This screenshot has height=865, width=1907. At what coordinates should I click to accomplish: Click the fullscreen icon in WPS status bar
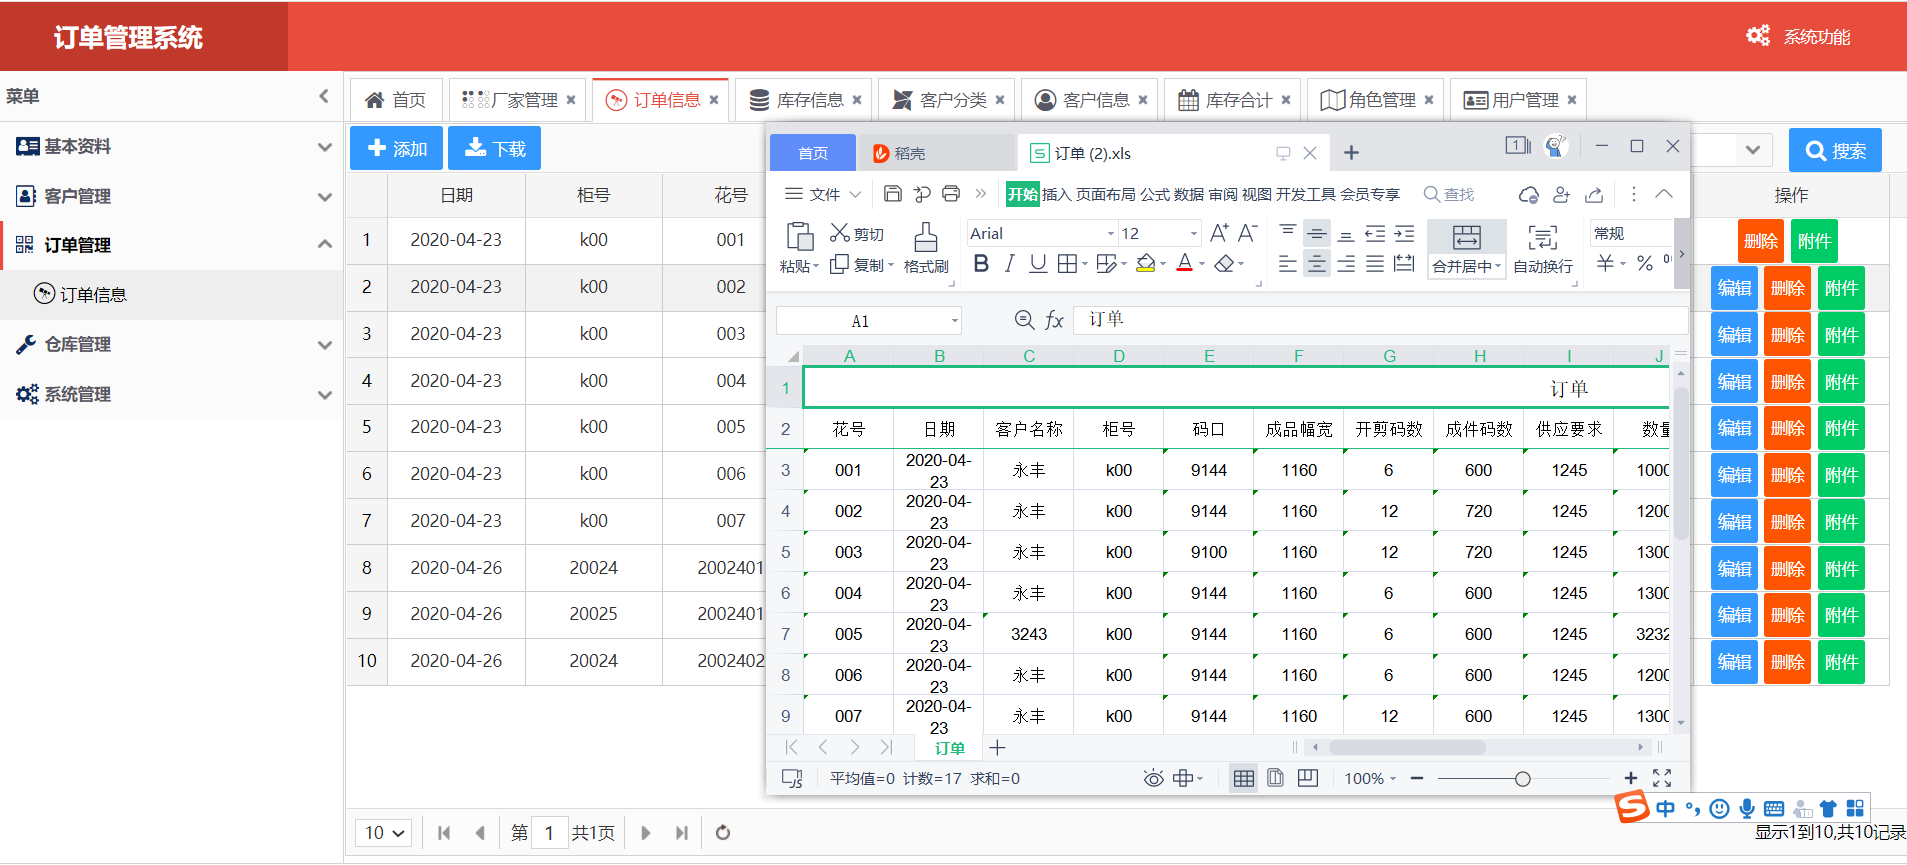(x=1662, y=778)
